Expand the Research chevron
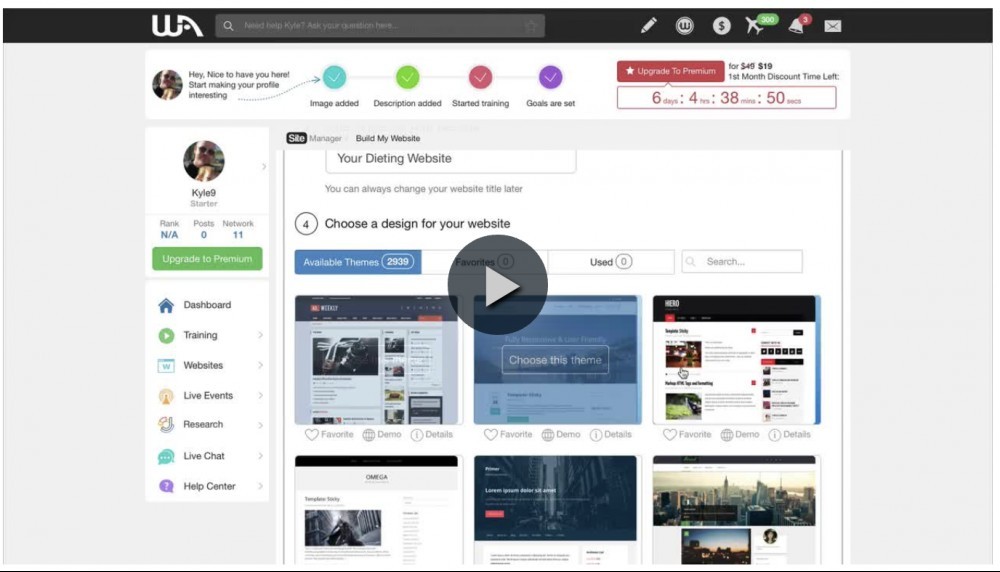Viewport: 1000px width, 572px height. (260, 425)
